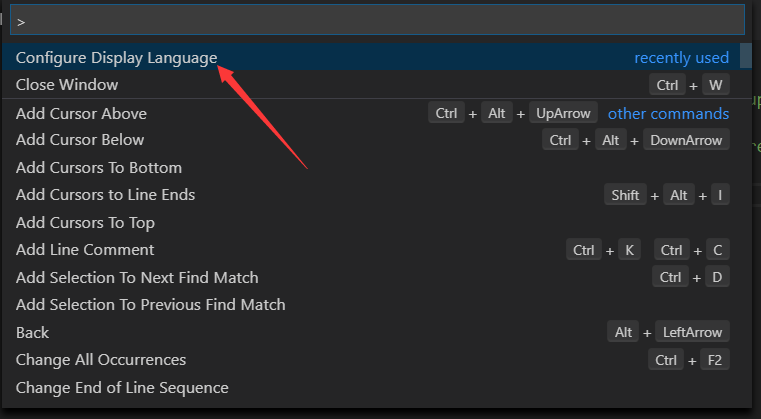
Task: Click the 'recently used' label
Action: pyautogui.click(x=681, y=58)
